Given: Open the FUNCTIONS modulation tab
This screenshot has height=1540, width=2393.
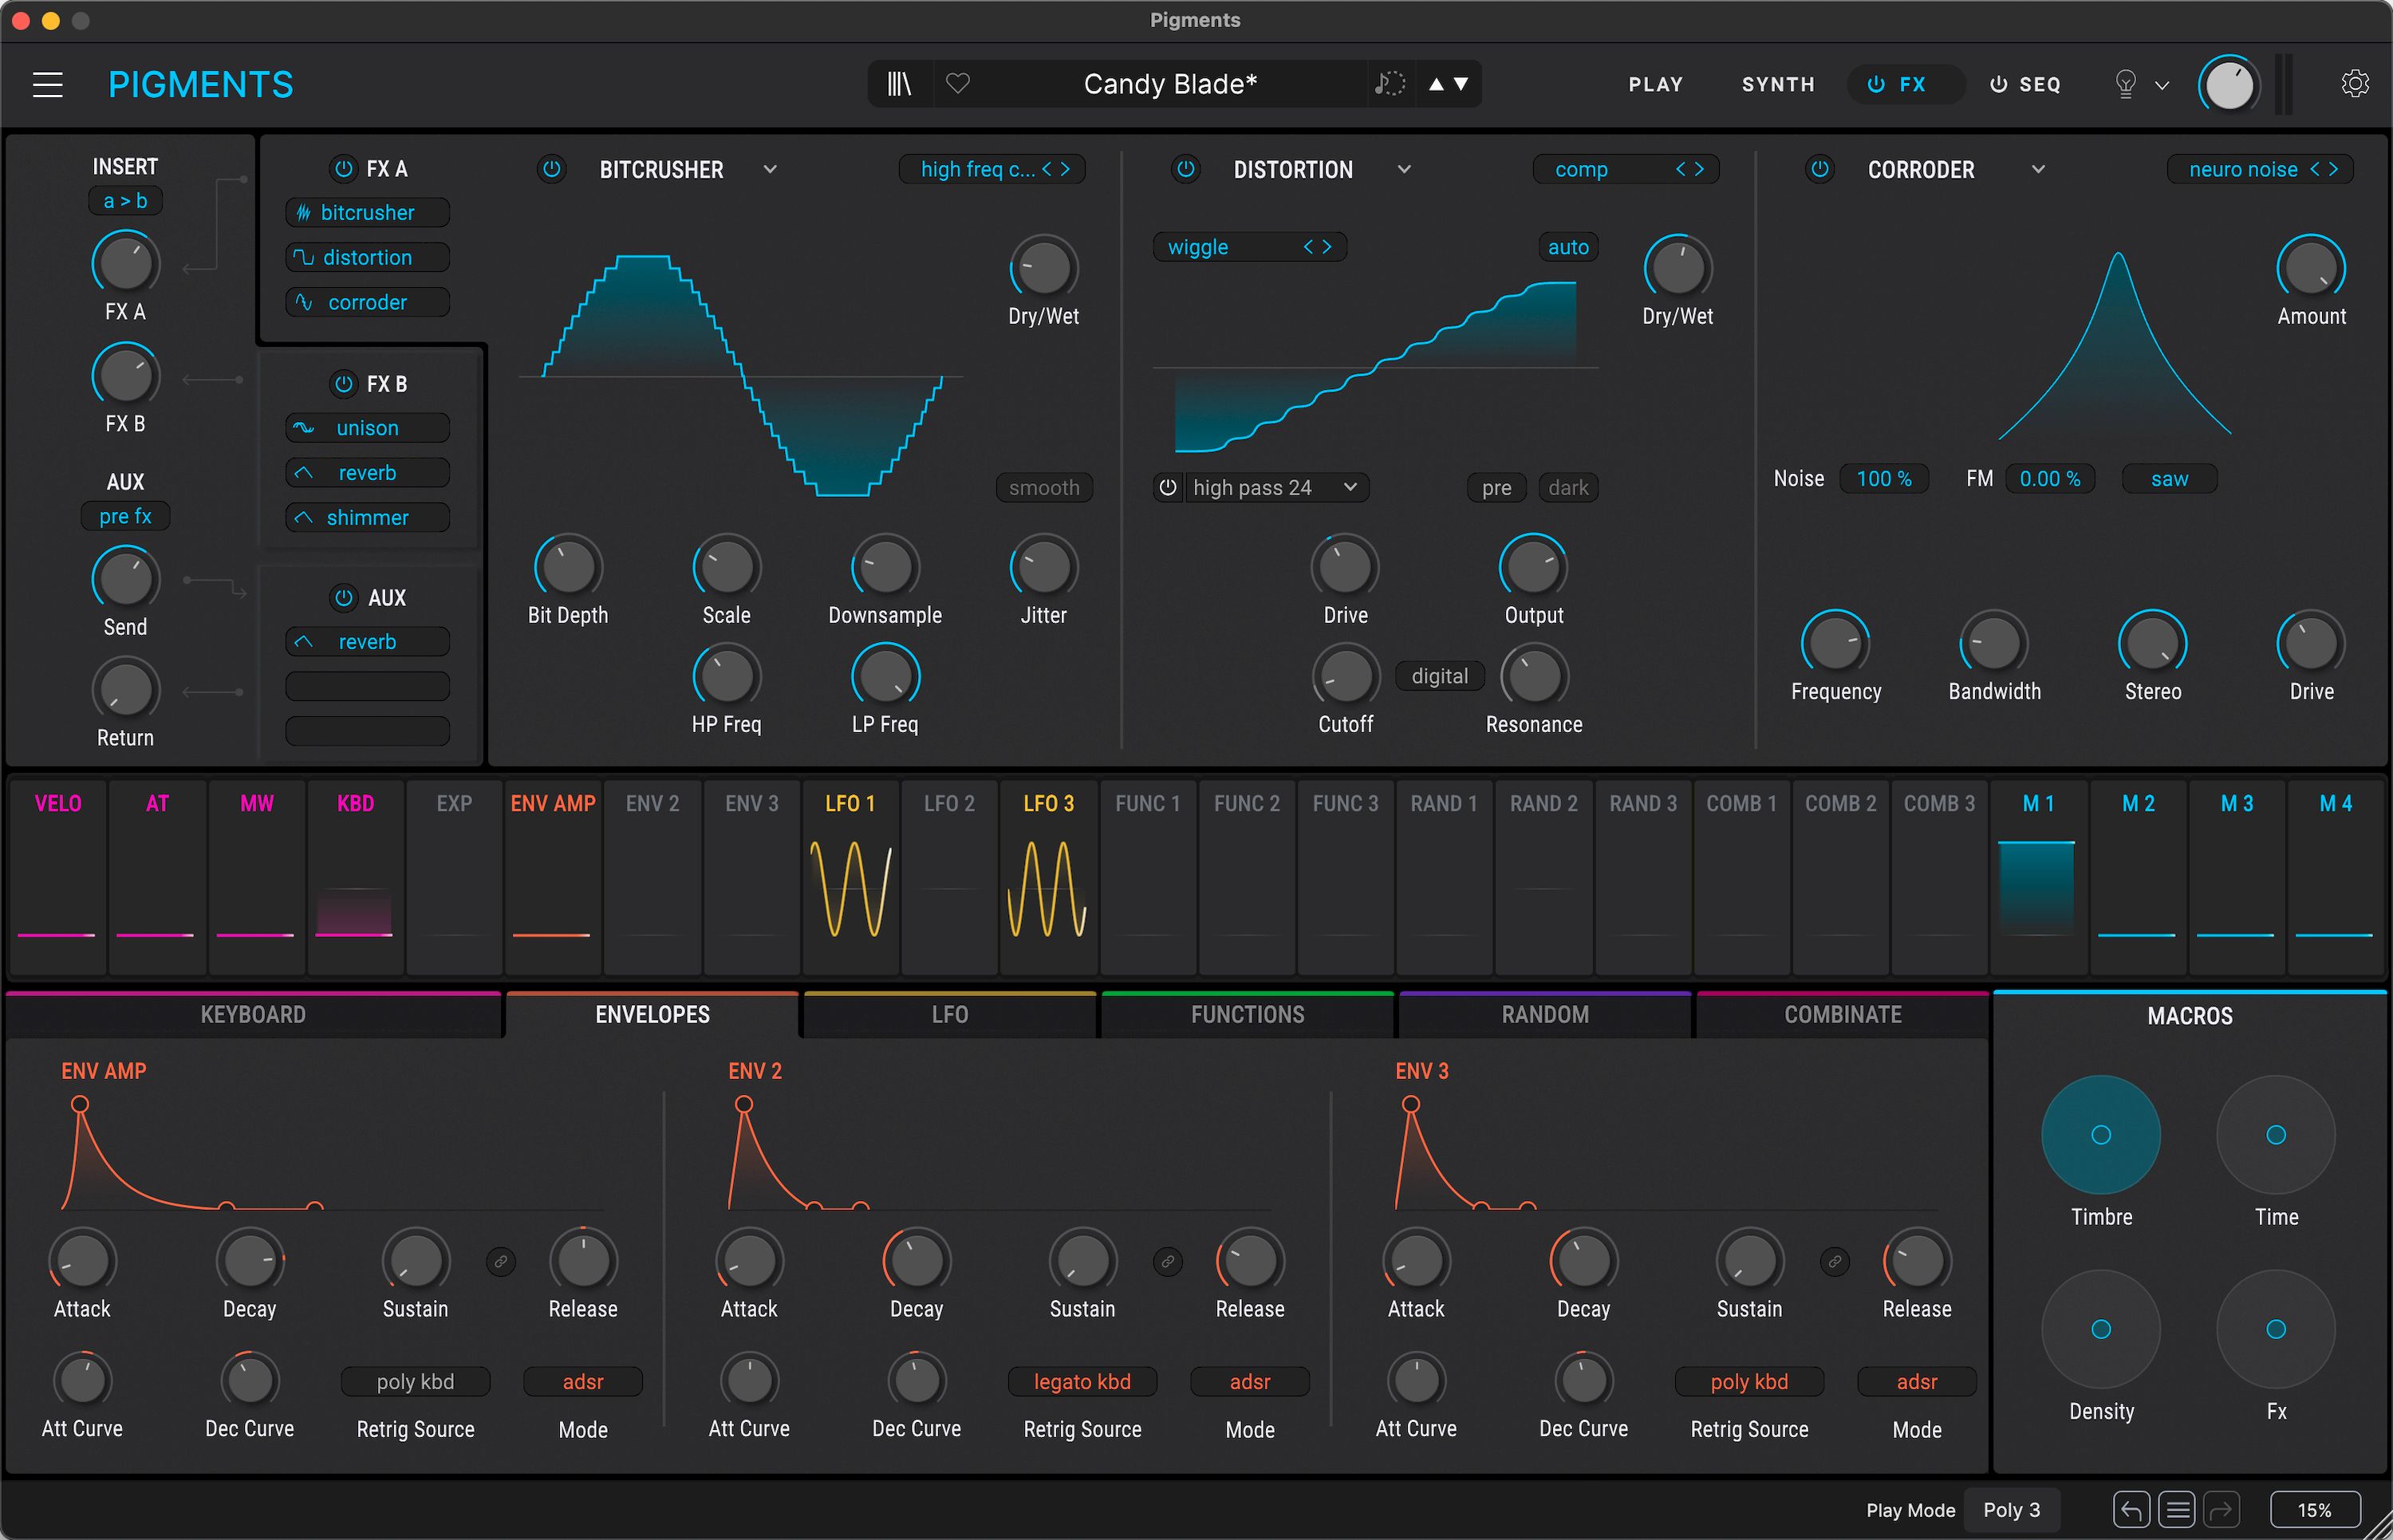Looking at the screenshot, I should [1247, 1015].
